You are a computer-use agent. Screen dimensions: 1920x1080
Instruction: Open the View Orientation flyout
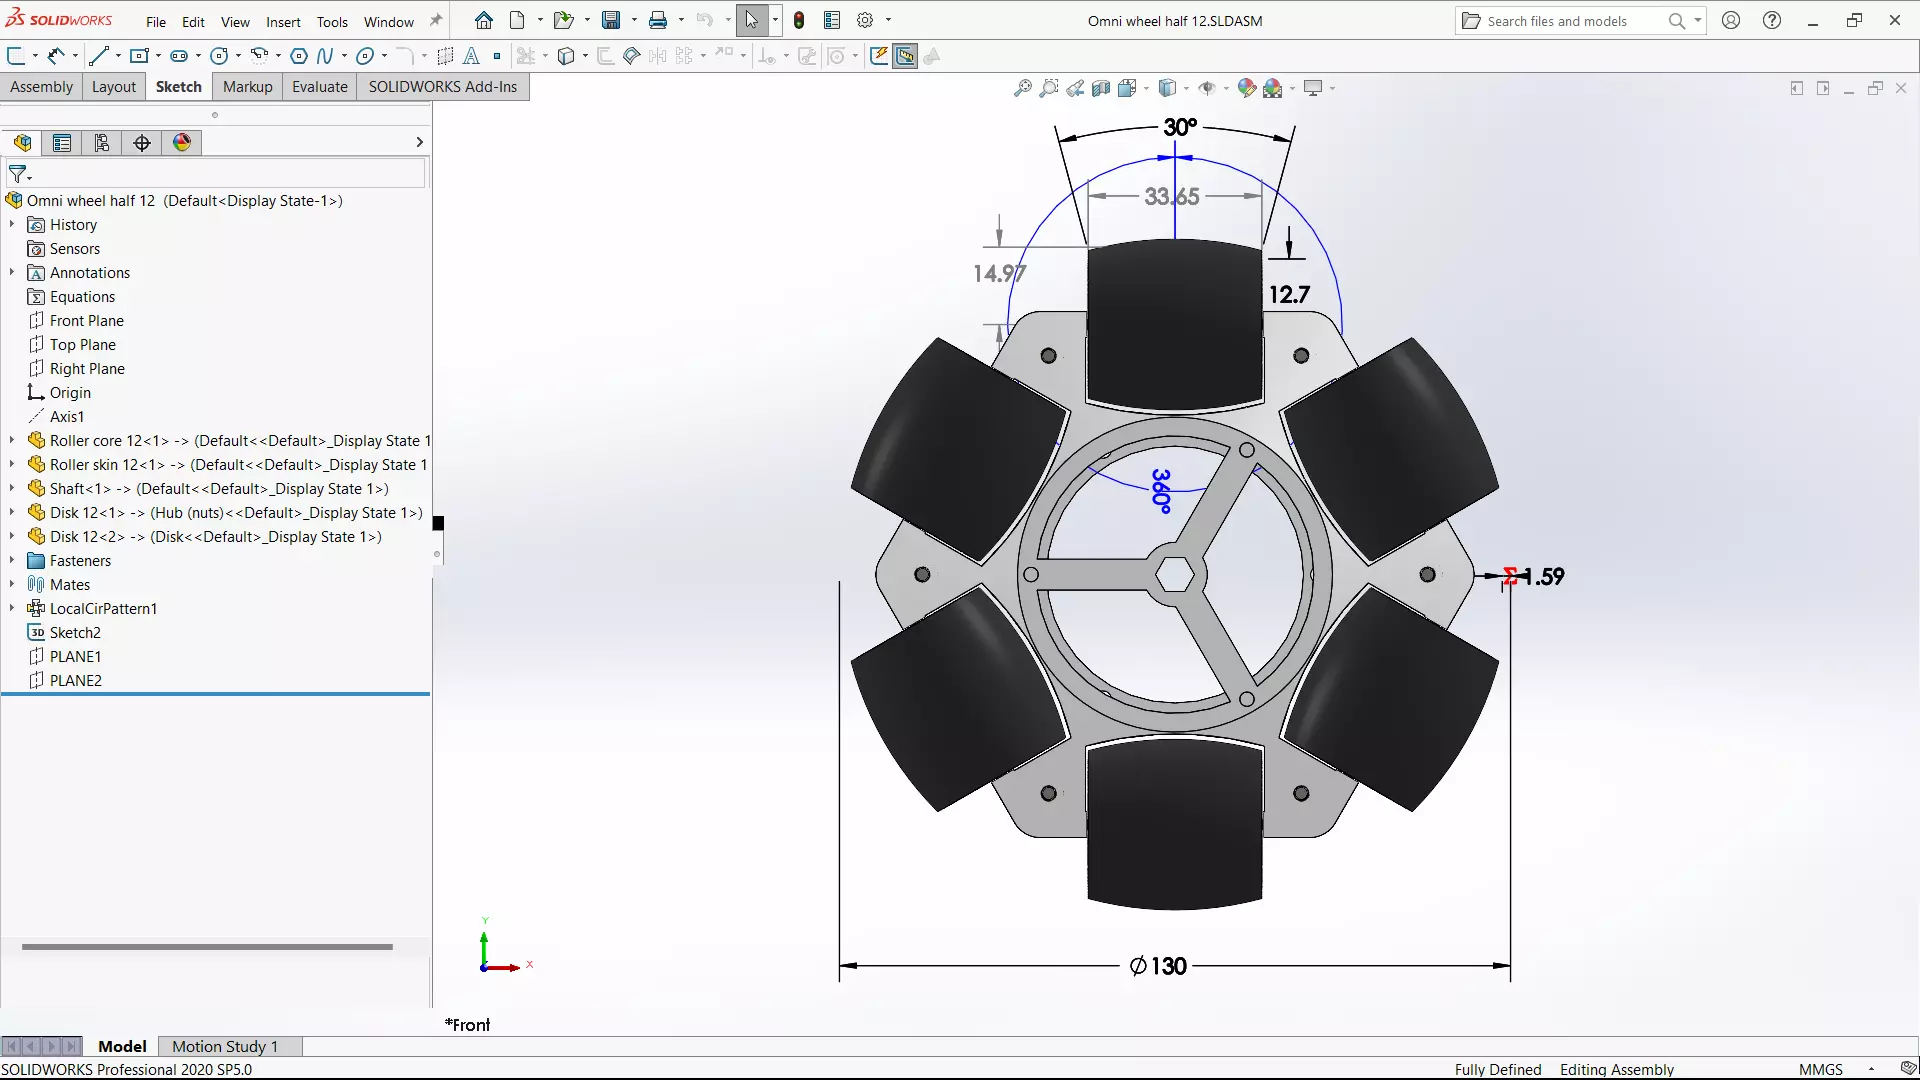(1127, 88)
